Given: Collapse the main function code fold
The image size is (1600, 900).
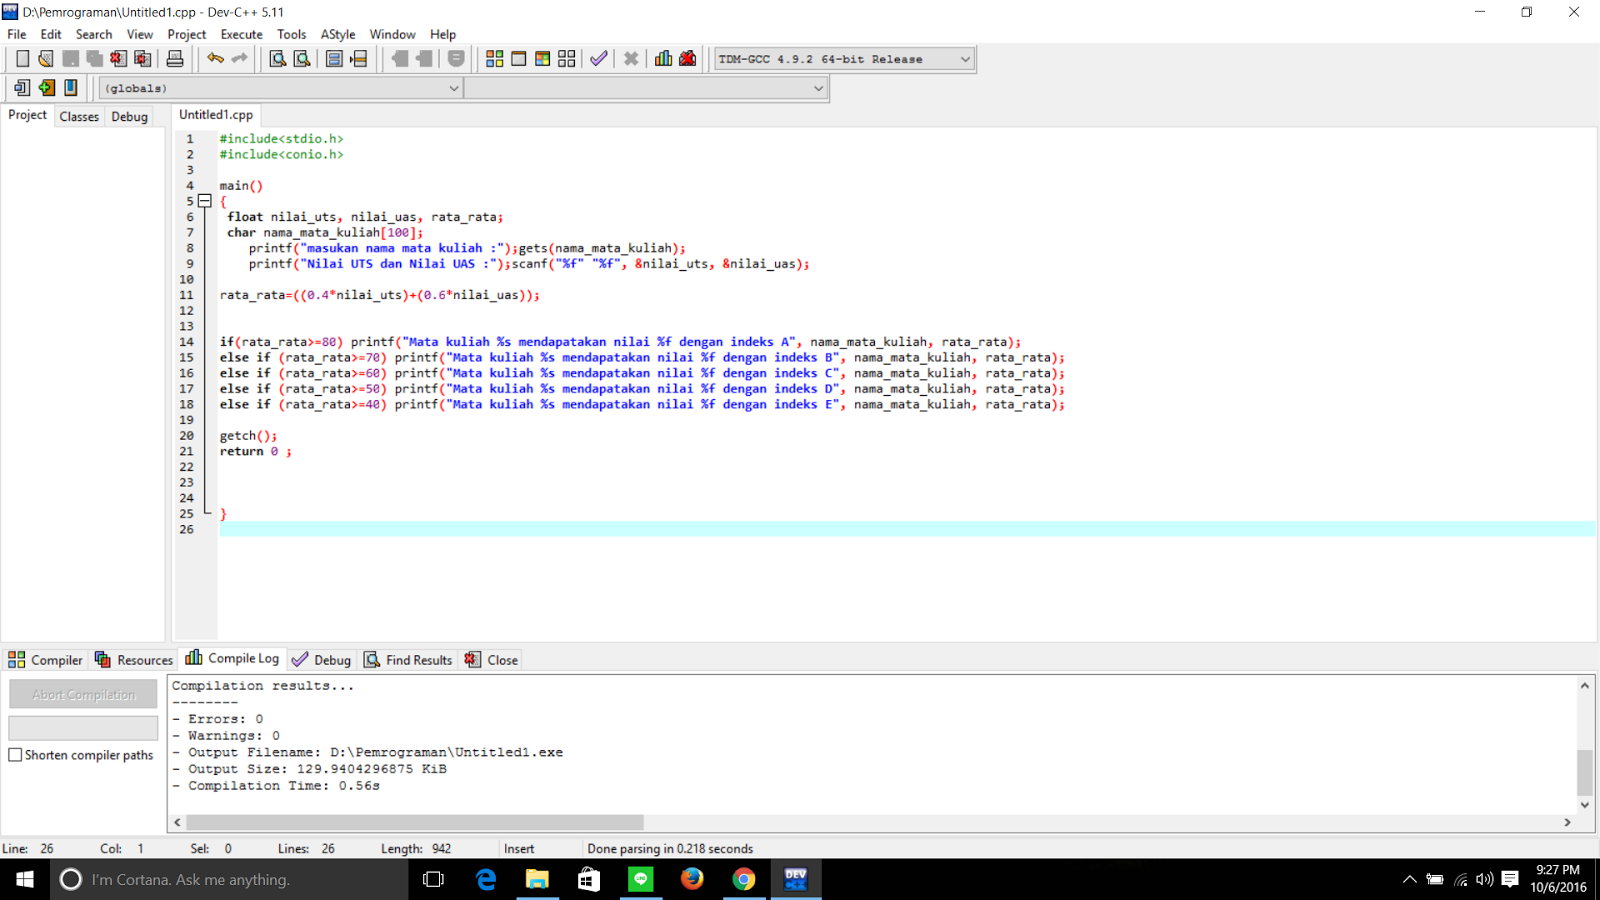Looking at the screenshot, I should click(x=204, y=200).
